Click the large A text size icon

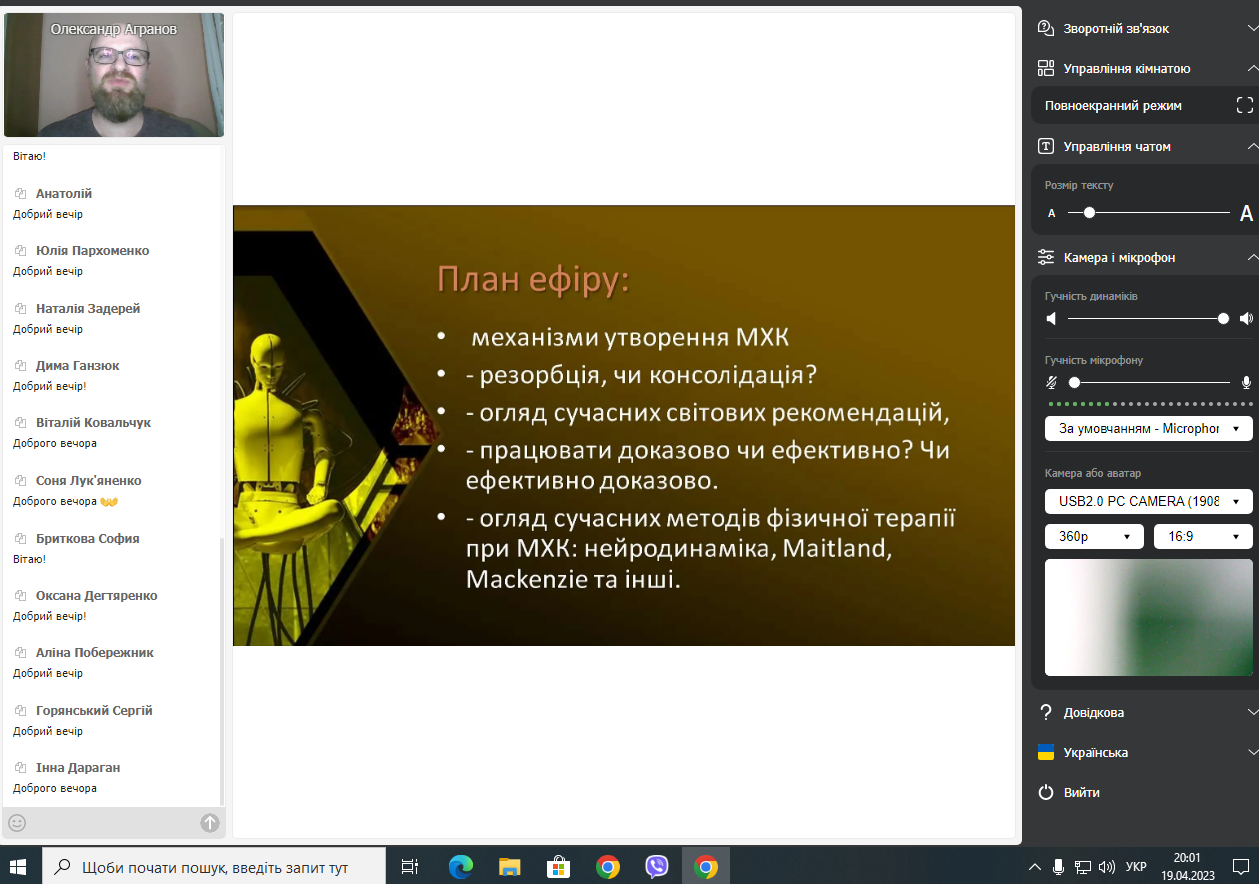[x=1246, y=213]
